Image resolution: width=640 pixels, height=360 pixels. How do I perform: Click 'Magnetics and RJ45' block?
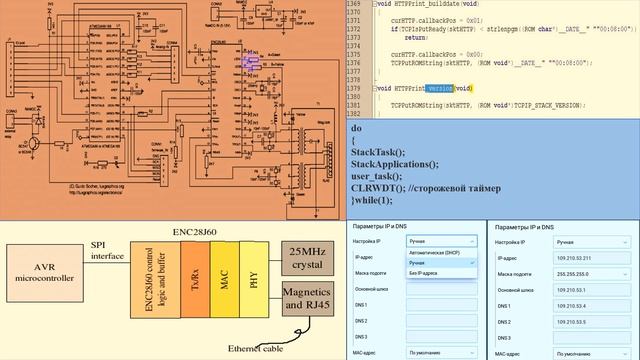(x=308, y=298)
